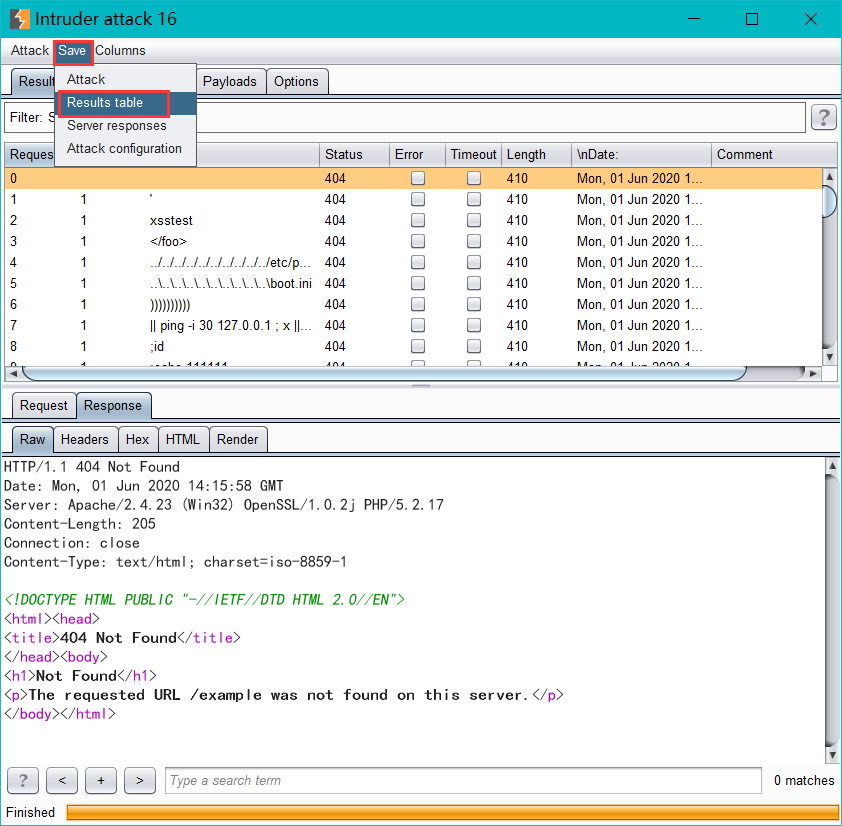
Task: Click the search help question mark button
Action: tap(23, 780)
